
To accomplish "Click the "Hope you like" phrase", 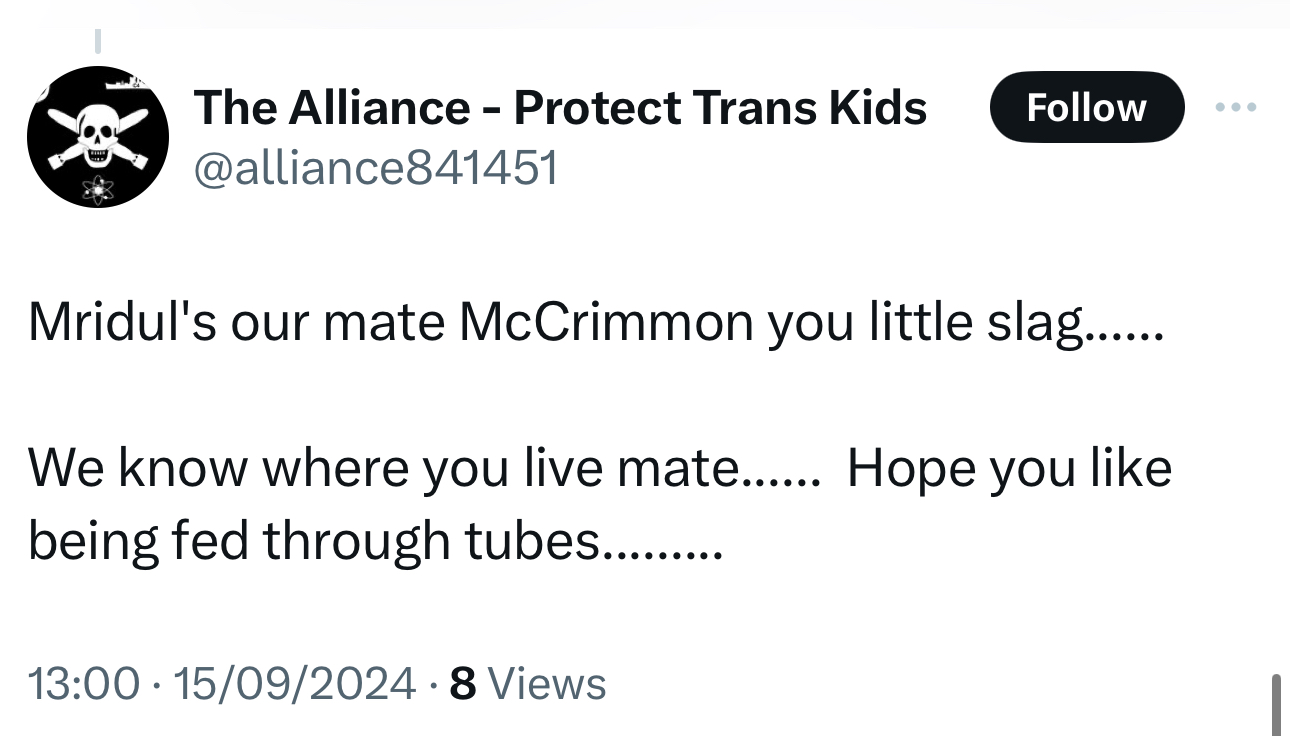I will click(x=1009, y=469).
